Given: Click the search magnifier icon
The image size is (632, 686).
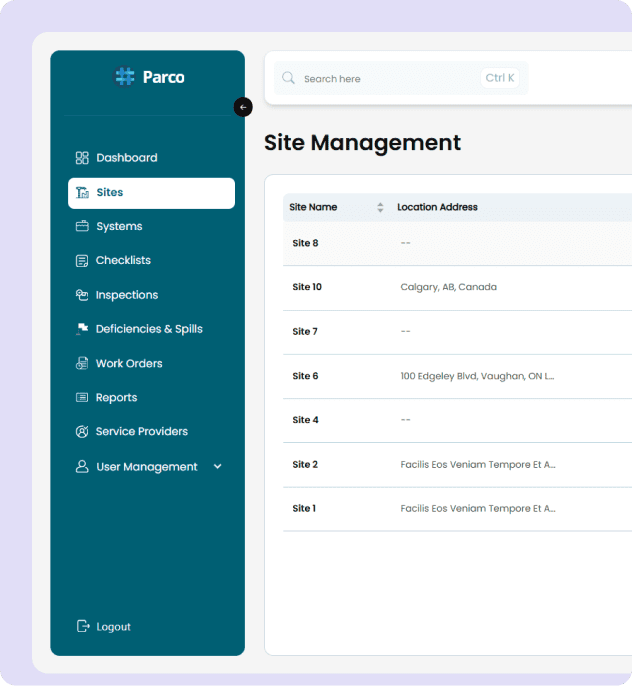Looking at the screenshot, I should [x=288, y=78].
